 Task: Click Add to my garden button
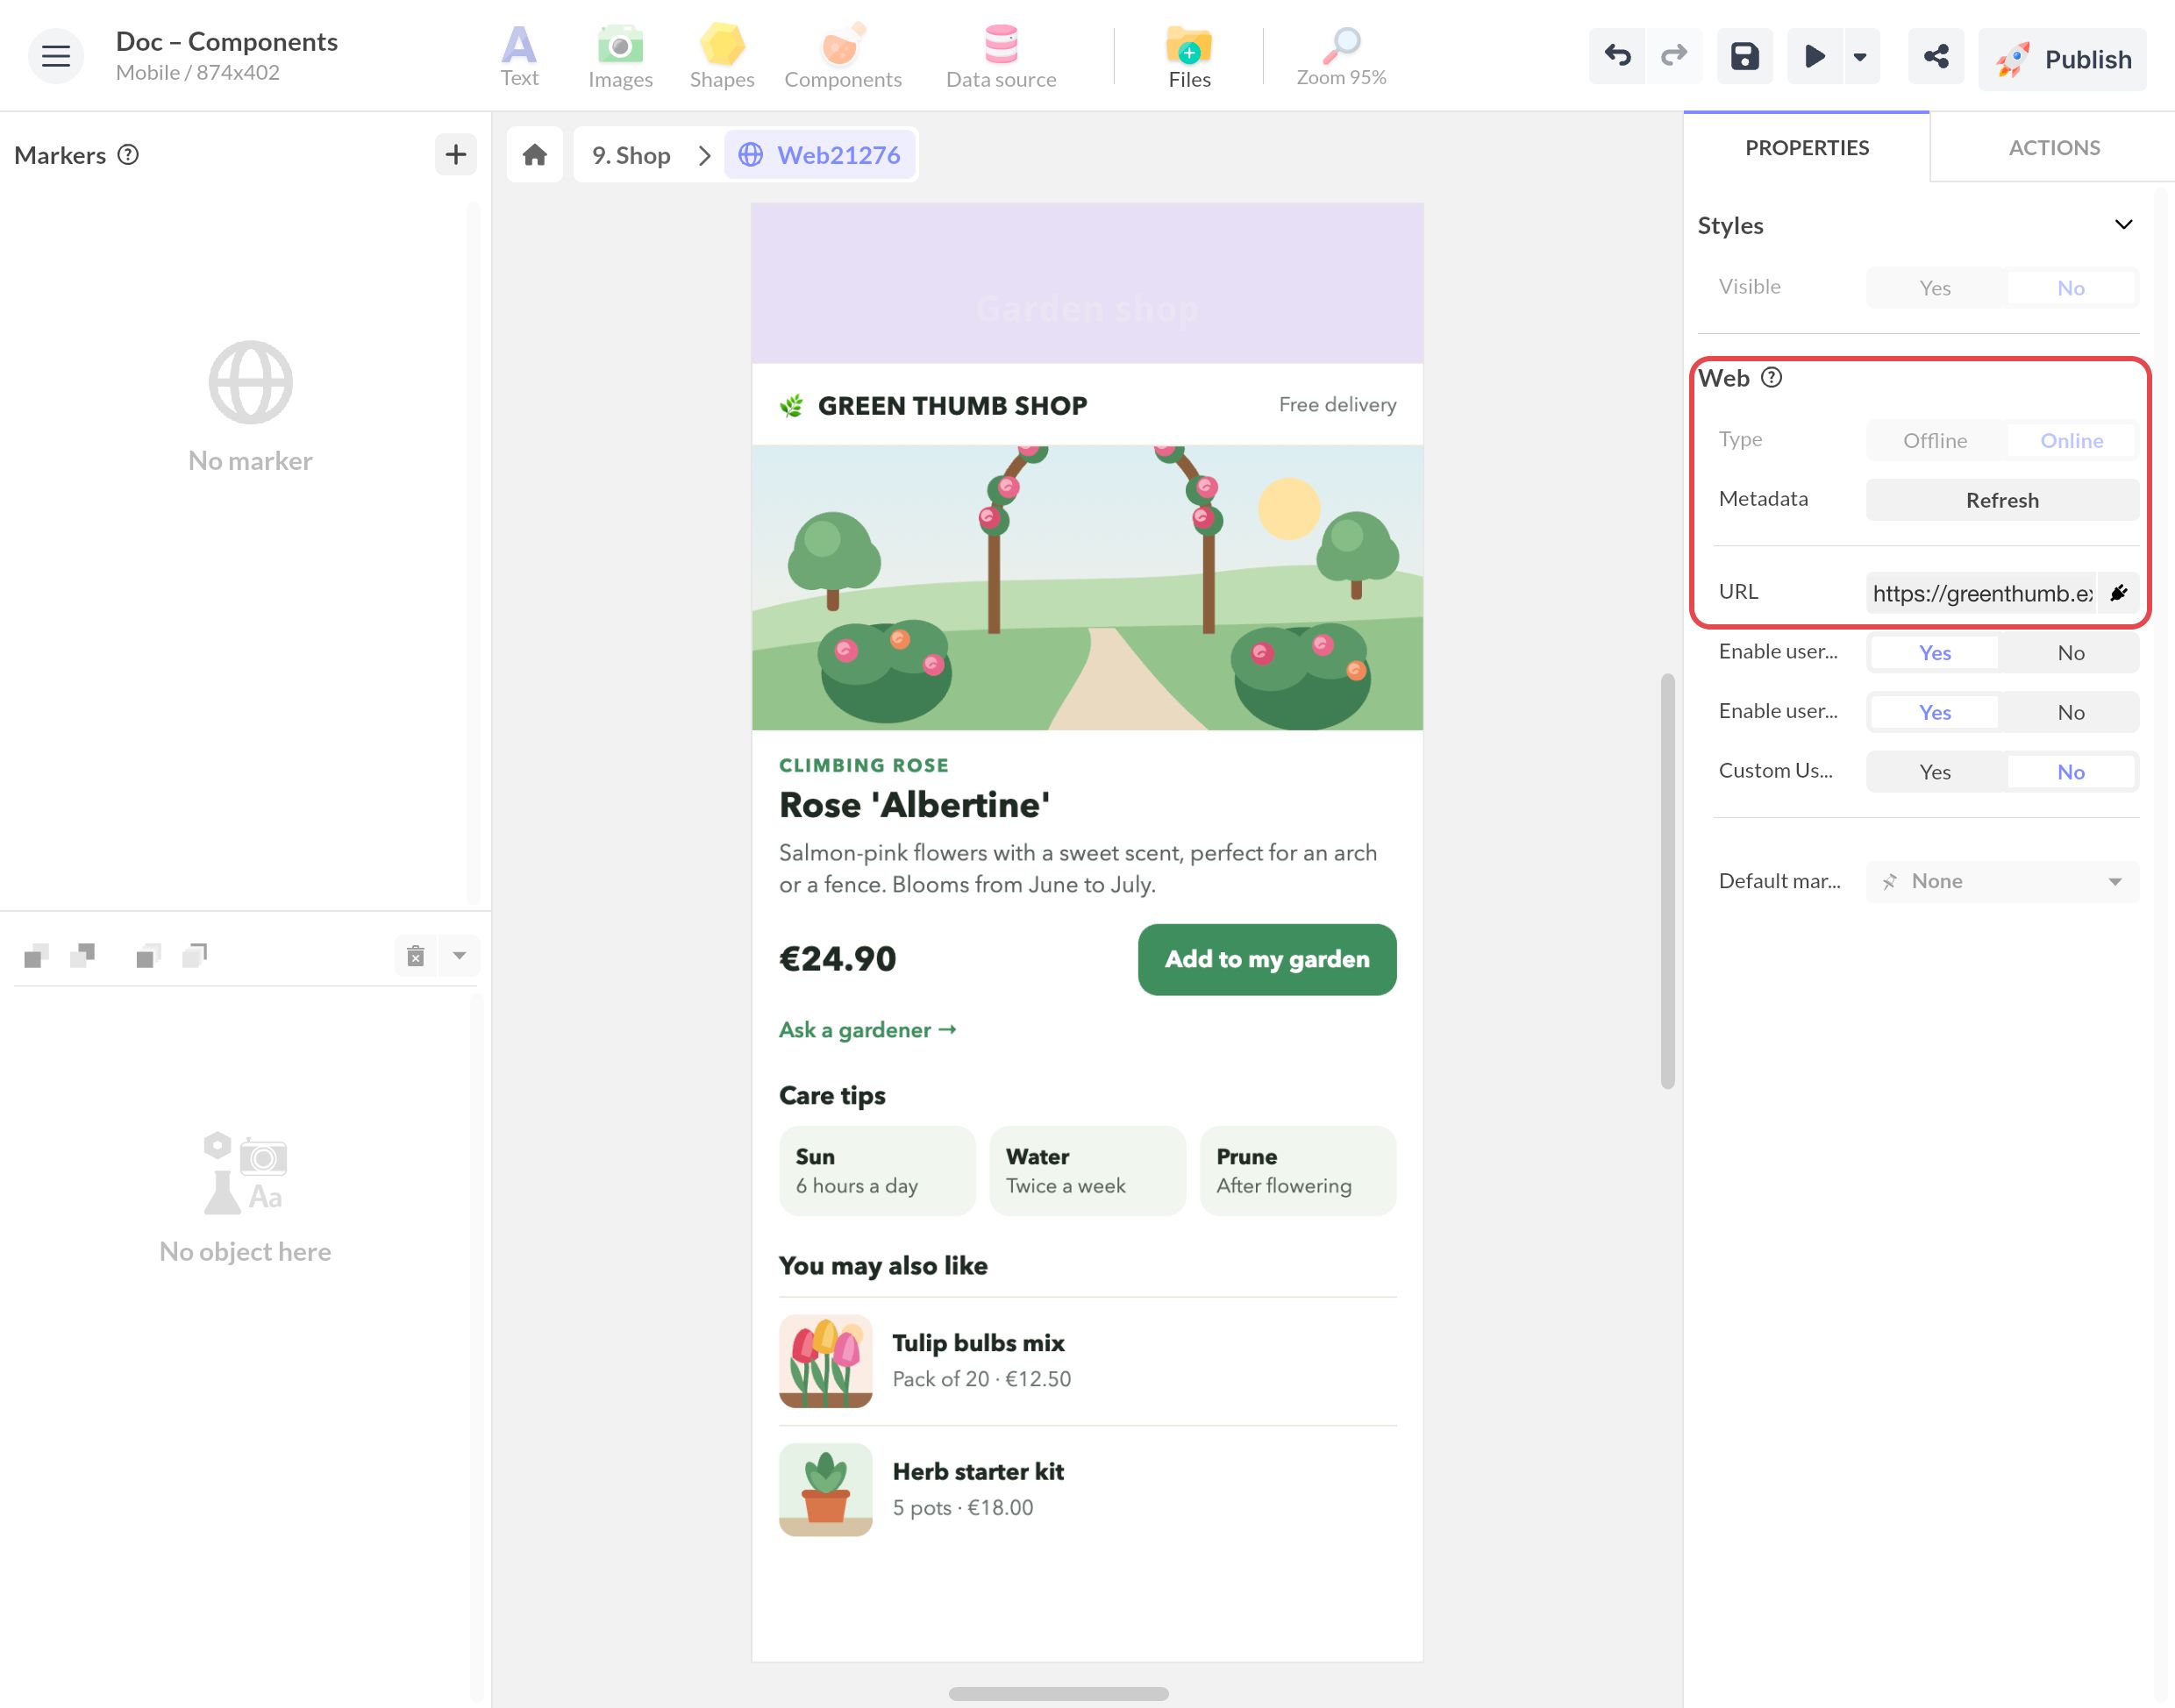(x=1266, y=959)
